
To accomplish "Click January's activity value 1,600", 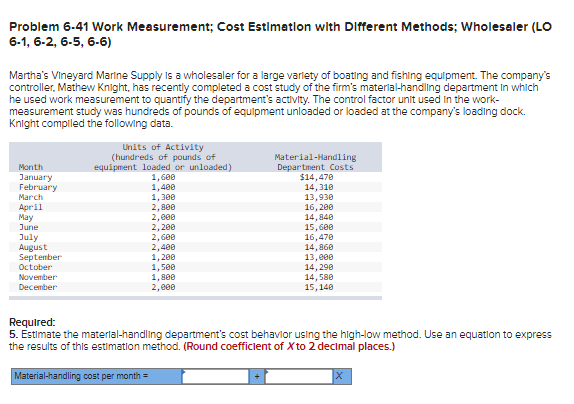I will click(x=163, y=177).
